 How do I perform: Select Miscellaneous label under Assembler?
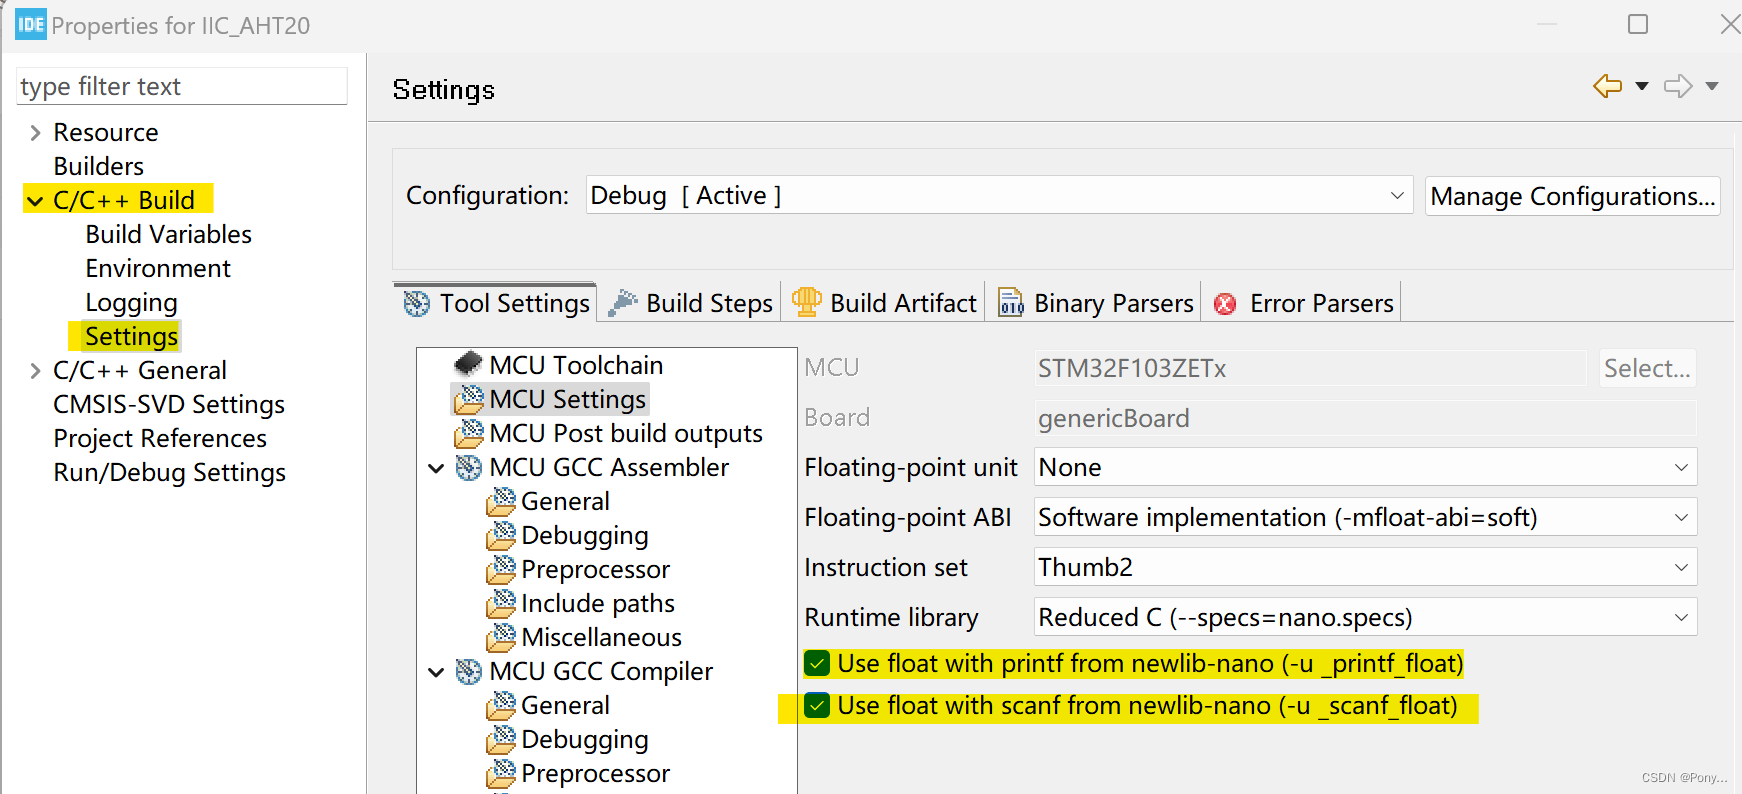[x=601, y=637]
